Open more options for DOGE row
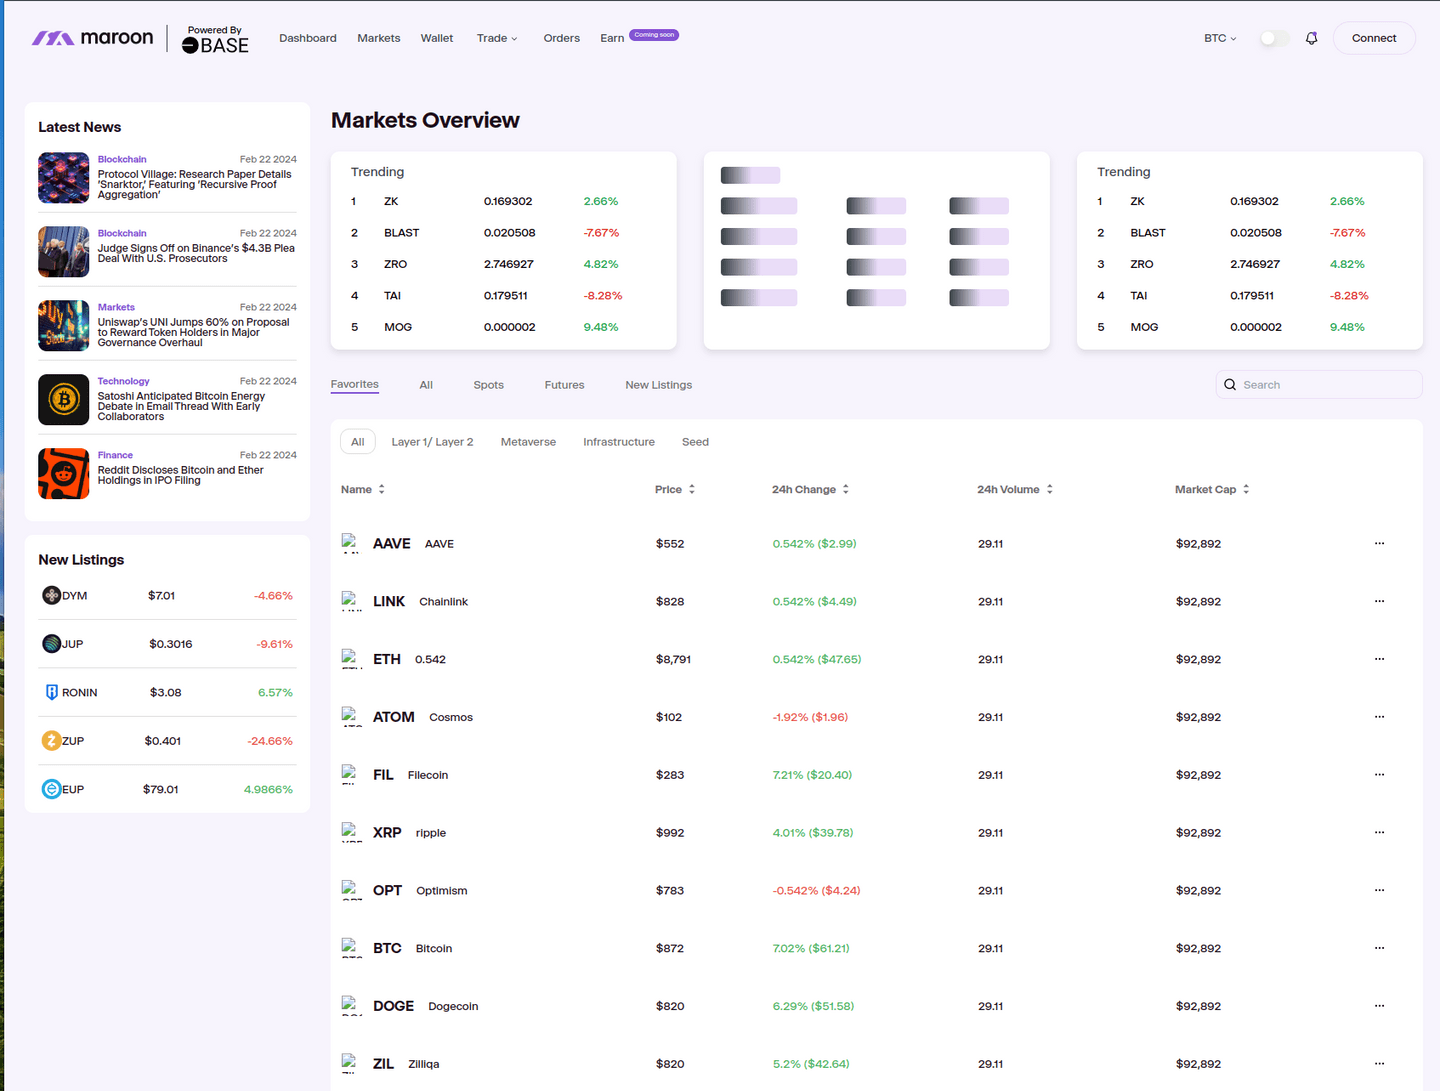 tap(1379, 1006)
